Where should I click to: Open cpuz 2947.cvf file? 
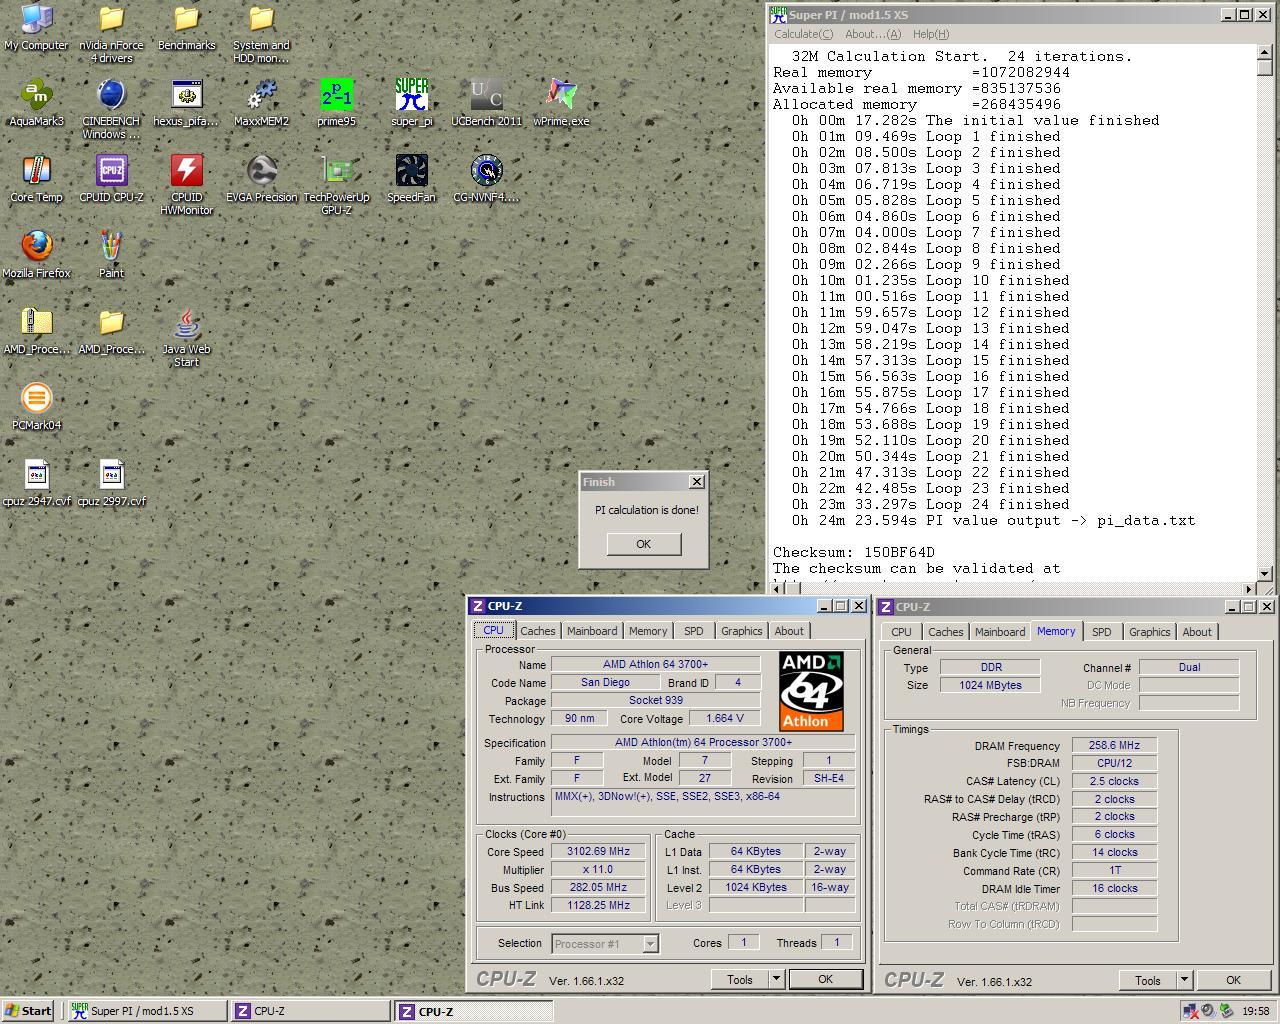pyautogui.click(x=36, y=483)
